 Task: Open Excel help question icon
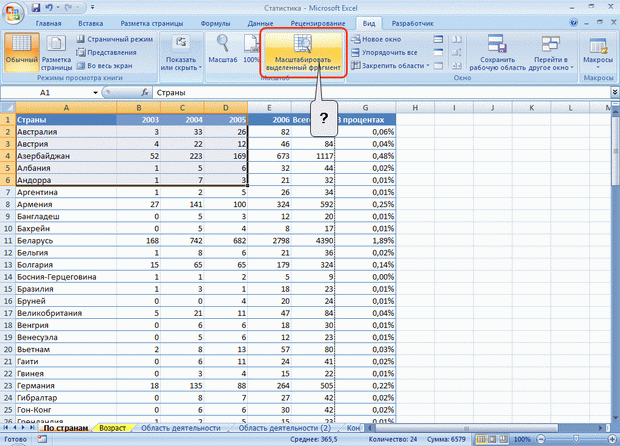point(573,23)
